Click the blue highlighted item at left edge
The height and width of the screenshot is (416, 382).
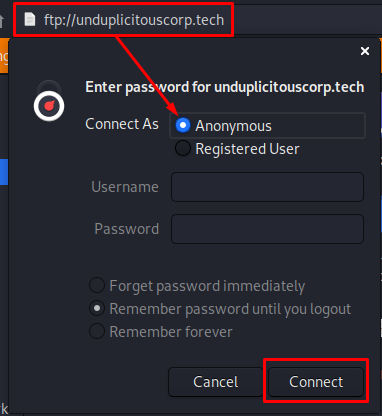[x=4, y=172]
